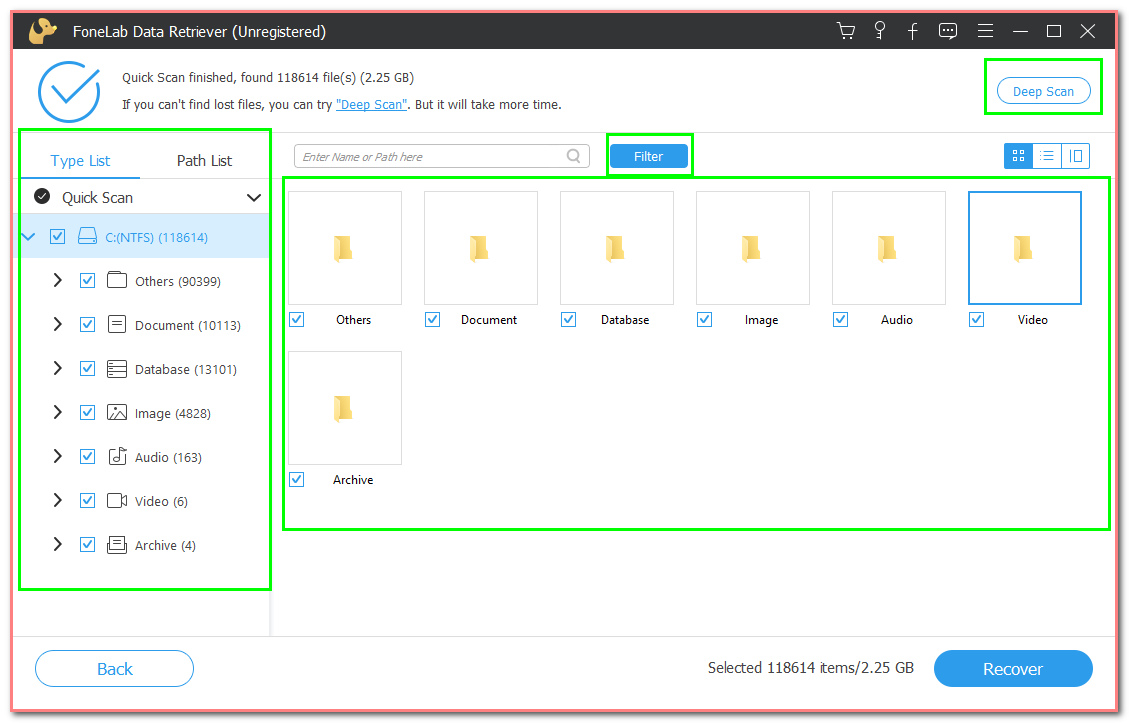
Task: Uncheck Archive (4) checkbox in tree
Action: tap(87, 544)
